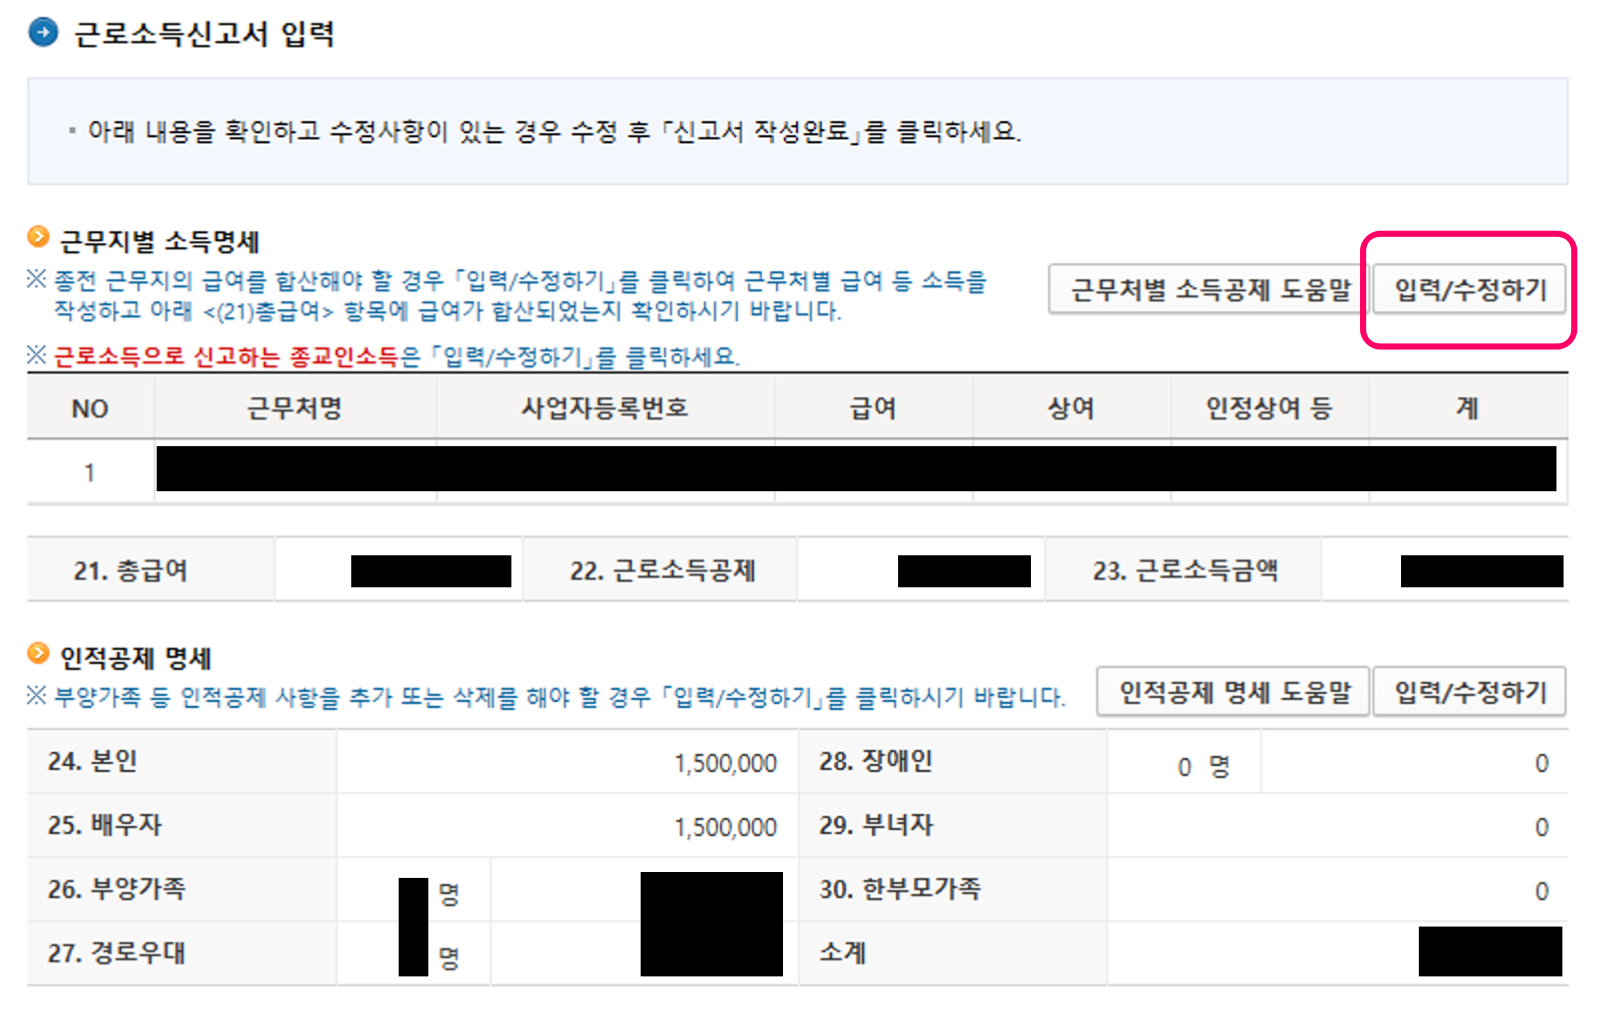Click the 21. 총급여 amount field
This screenshot has height=1018, width=1604.
point(398,569)
